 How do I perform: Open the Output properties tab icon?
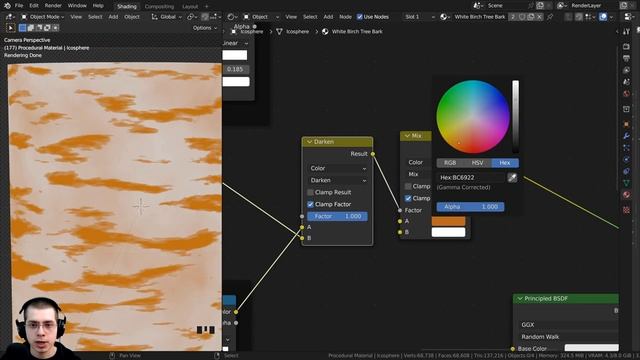[627, 58]
